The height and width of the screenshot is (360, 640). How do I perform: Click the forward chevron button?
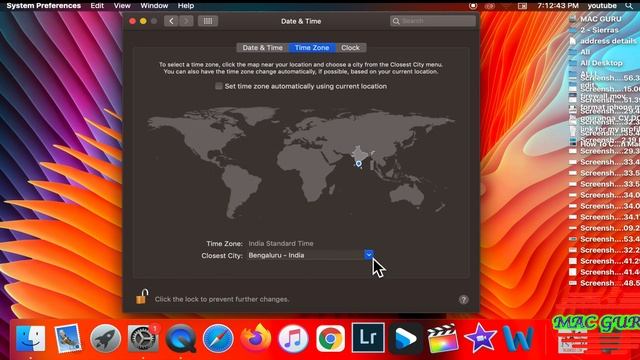coord(186,21)
